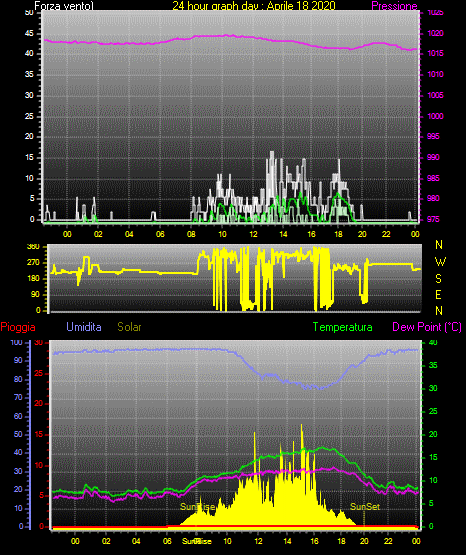The image size is (466, 555).
Task: Click the 24 hour graph date title
Action: 254,6
